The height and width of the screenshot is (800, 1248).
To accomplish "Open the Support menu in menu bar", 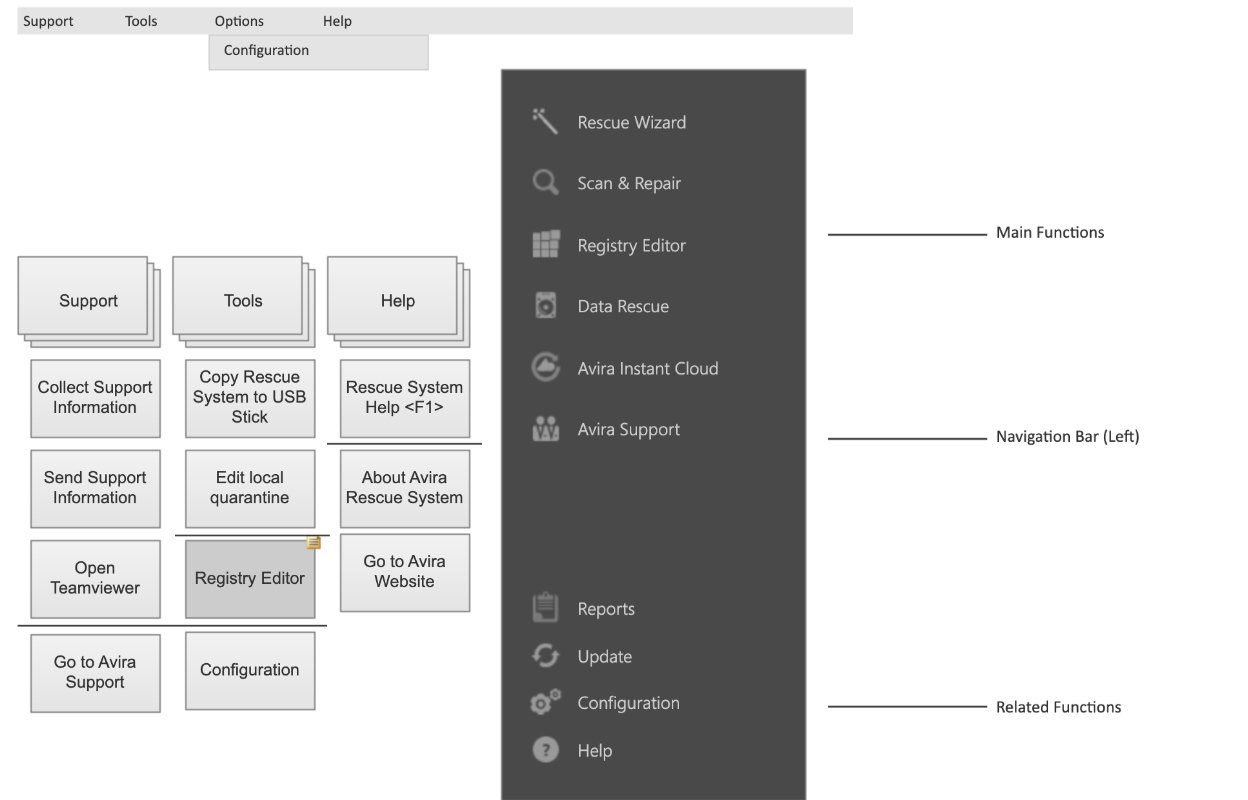I will click(48, 21).
